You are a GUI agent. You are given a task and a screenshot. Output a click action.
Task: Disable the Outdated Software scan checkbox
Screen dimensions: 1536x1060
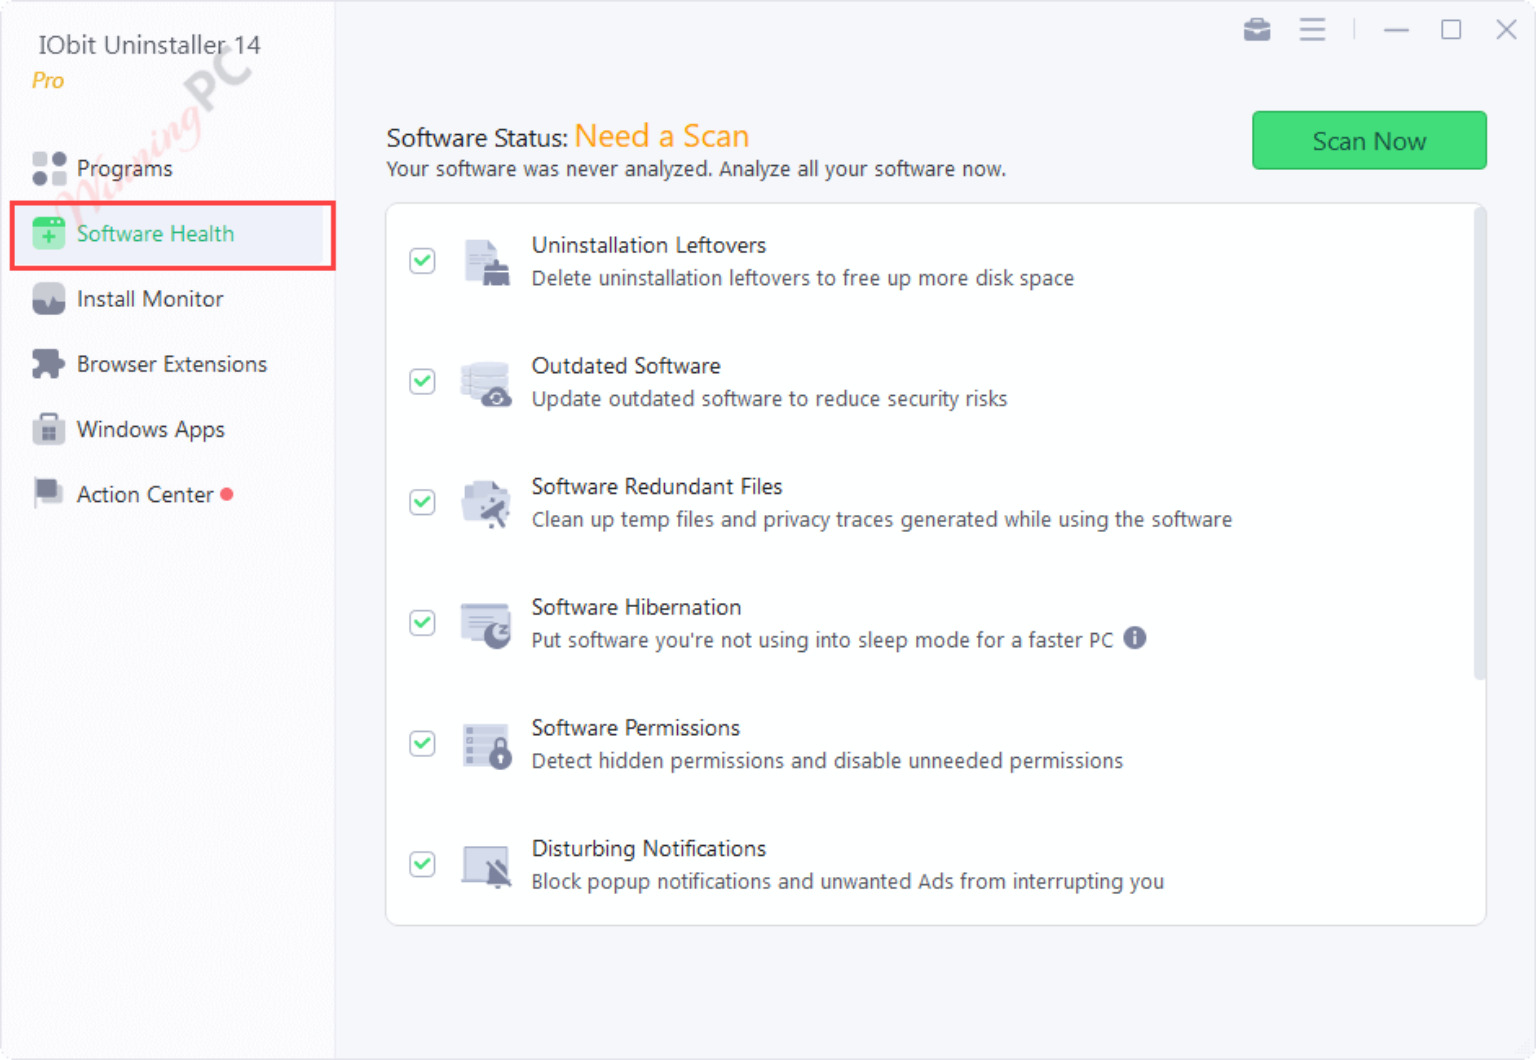(422, 382)
